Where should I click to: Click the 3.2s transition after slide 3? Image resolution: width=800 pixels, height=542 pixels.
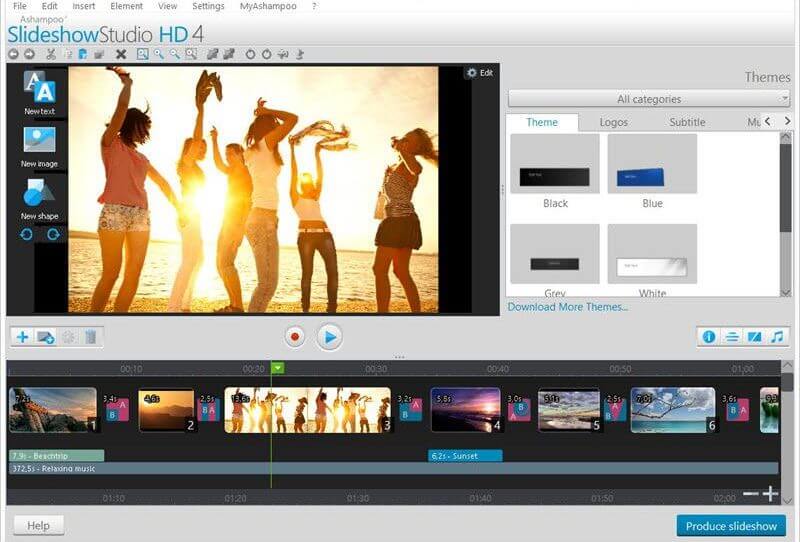tap(411, 409)
